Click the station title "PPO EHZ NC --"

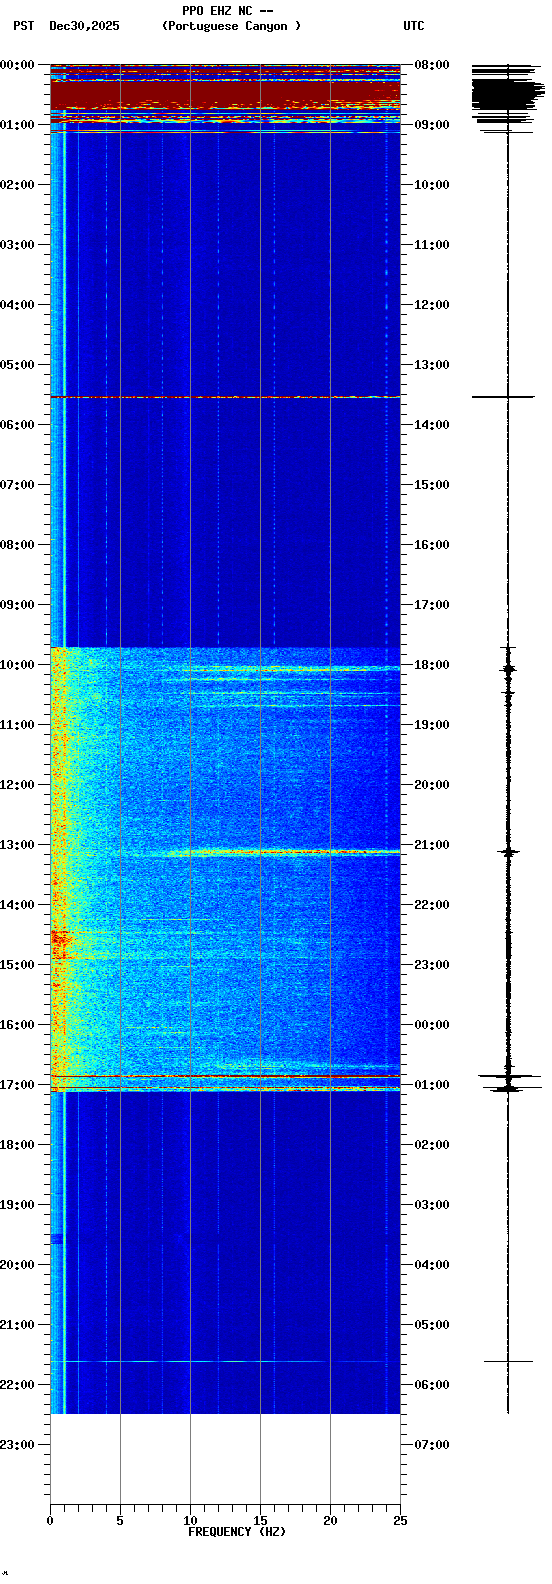(227, 11)
